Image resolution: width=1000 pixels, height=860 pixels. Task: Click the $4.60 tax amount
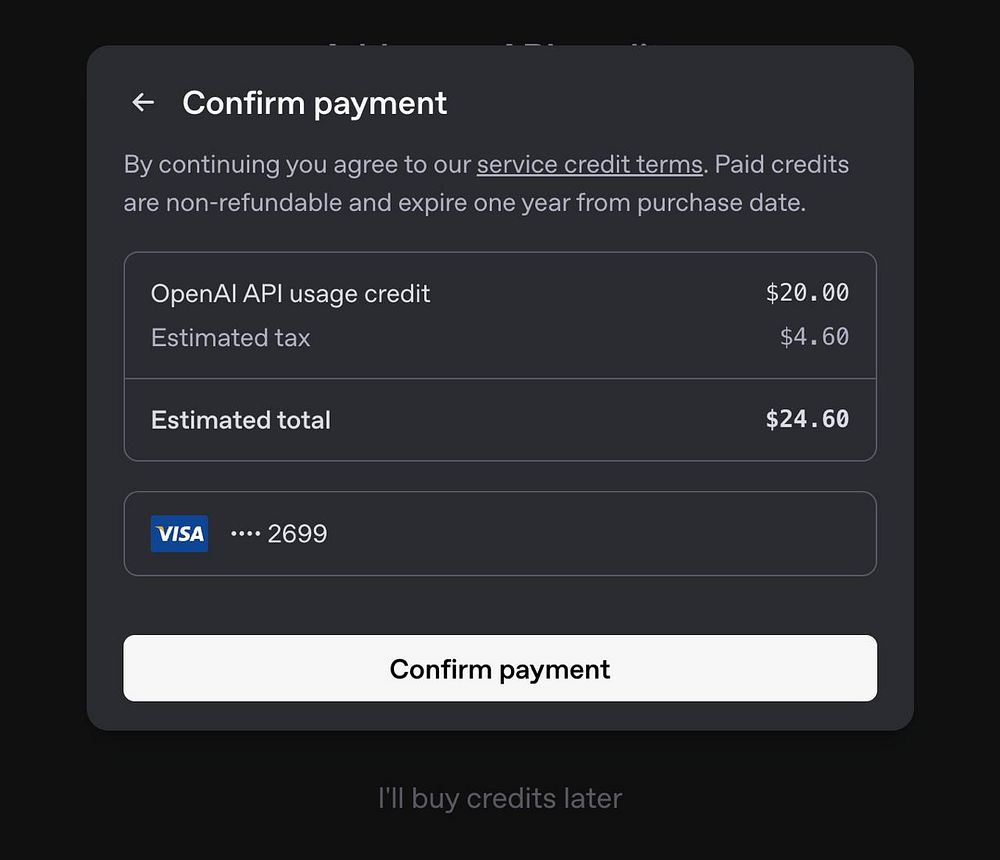814,337
